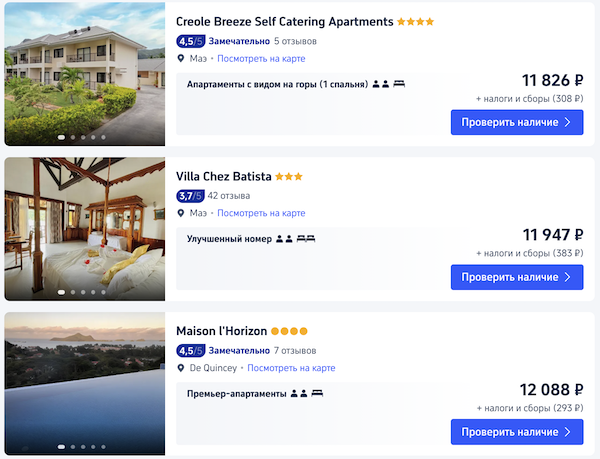Viewport: 600px width, 459px height.
Task: Click the yellow circle rating of Maison l'Horizon
Action: point(289,331)
